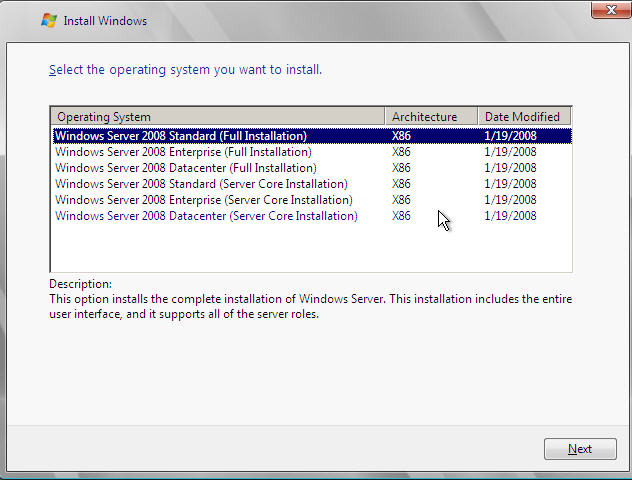Click 1/19/2008 in the Datacenter (Full Installation) row
Screen dimensions: 632x480
(510, 168)
